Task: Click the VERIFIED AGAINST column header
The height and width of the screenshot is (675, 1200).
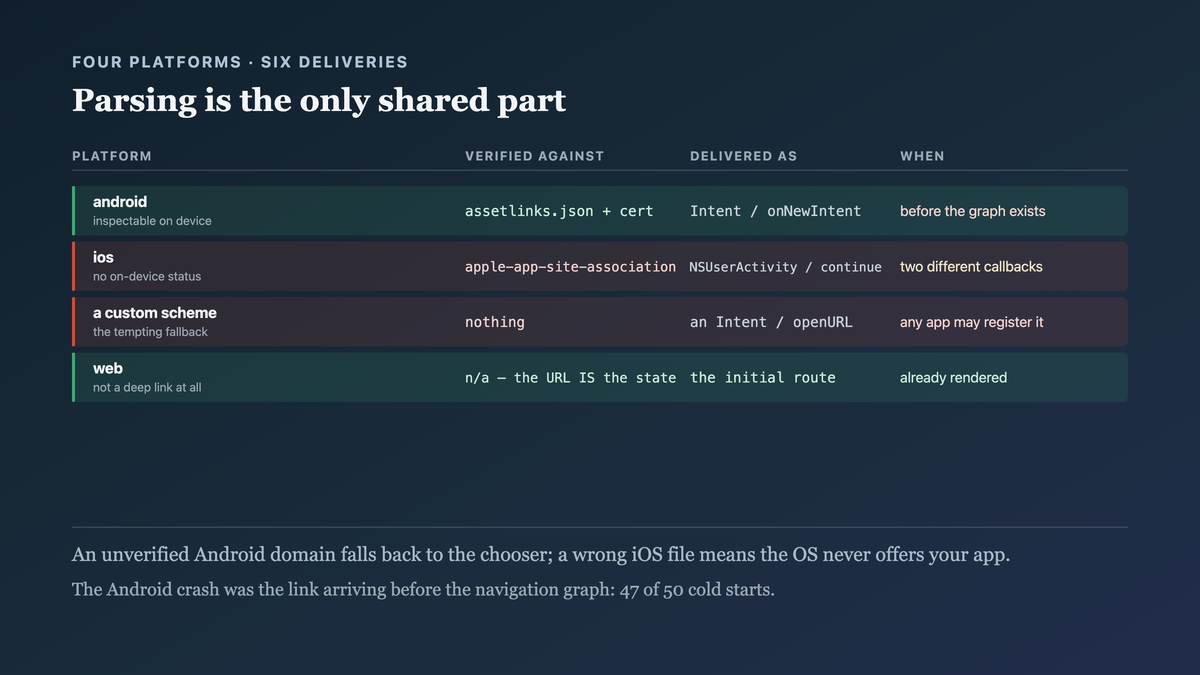Action: point(535,156)
